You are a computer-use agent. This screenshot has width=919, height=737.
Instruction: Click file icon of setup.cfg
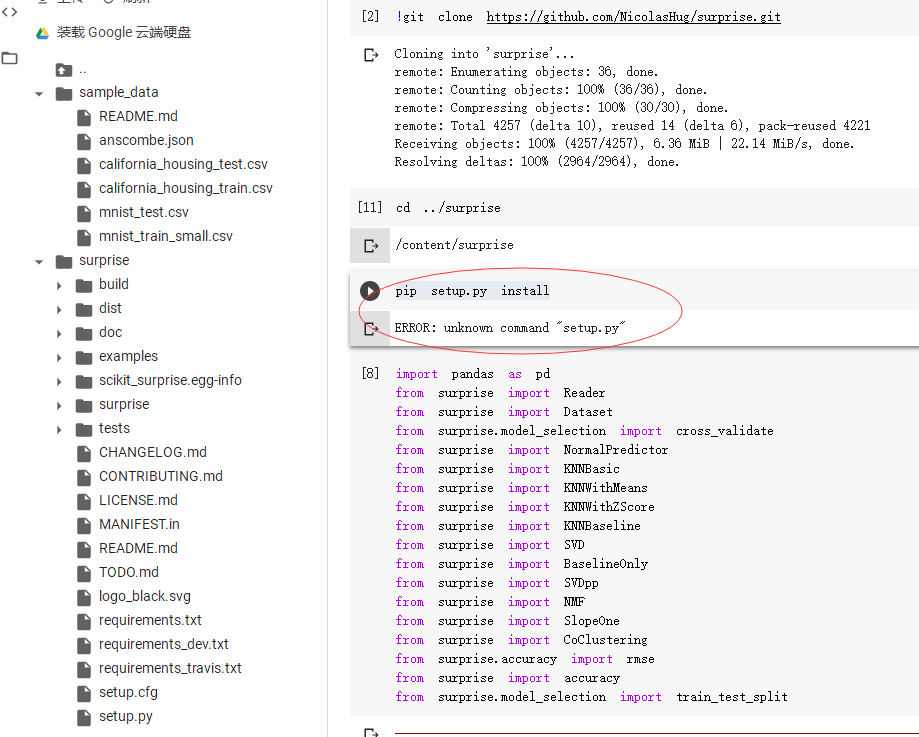coord(84,694)
